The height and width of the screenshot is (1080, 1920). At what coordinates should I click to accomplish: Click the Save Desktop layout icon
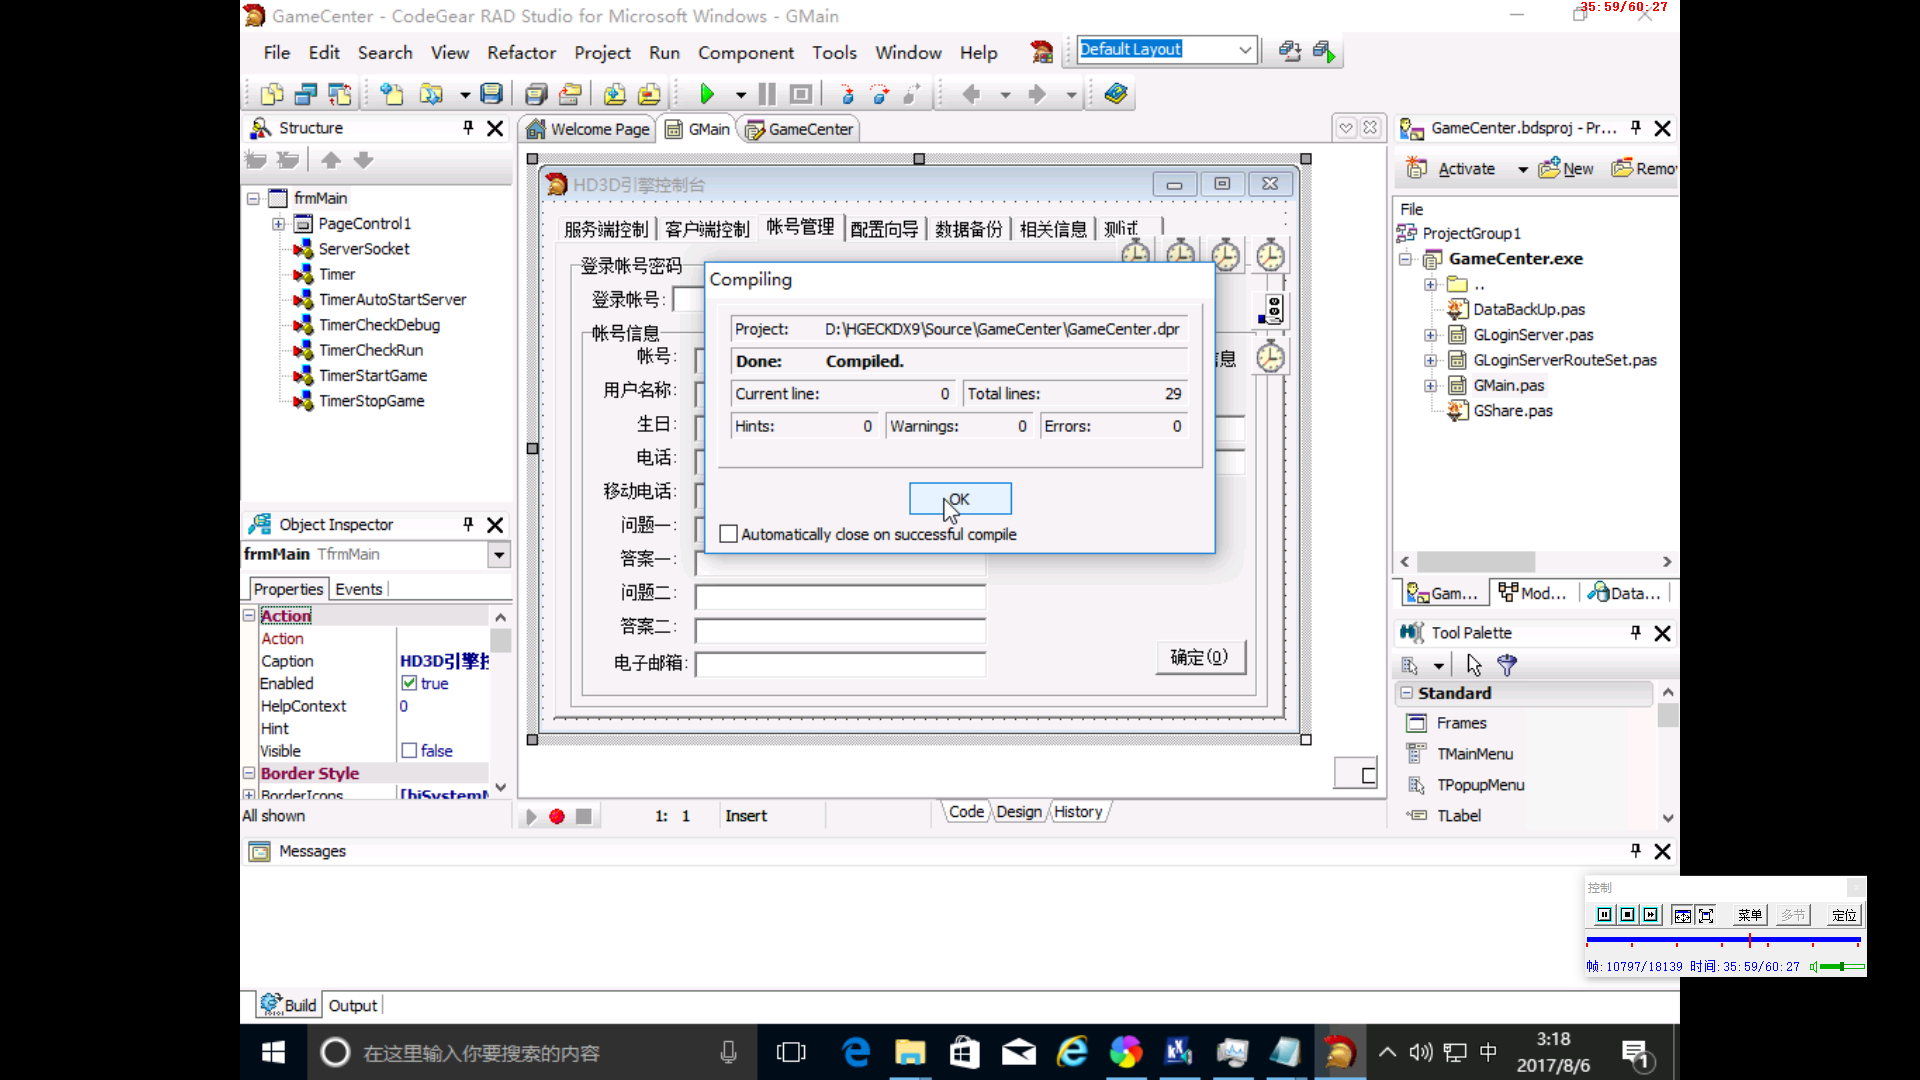tap(1290, 51)
